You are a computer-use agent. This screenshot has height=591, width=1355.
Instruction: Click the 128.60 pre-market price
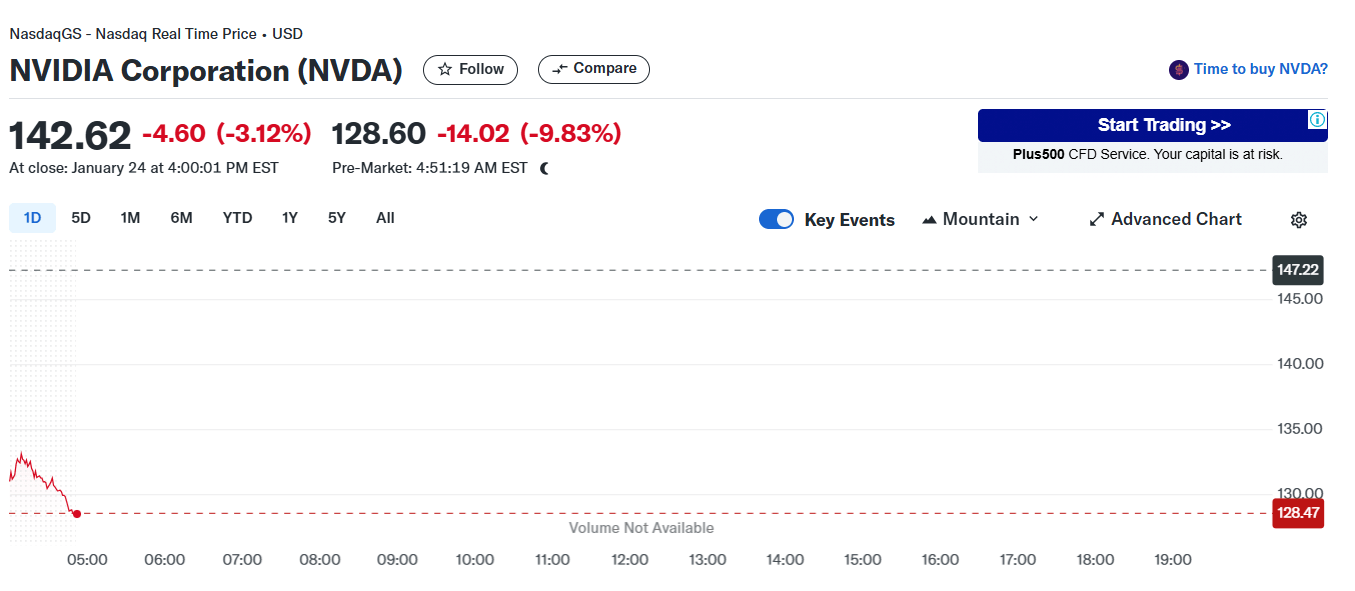(x=379, y=133)
